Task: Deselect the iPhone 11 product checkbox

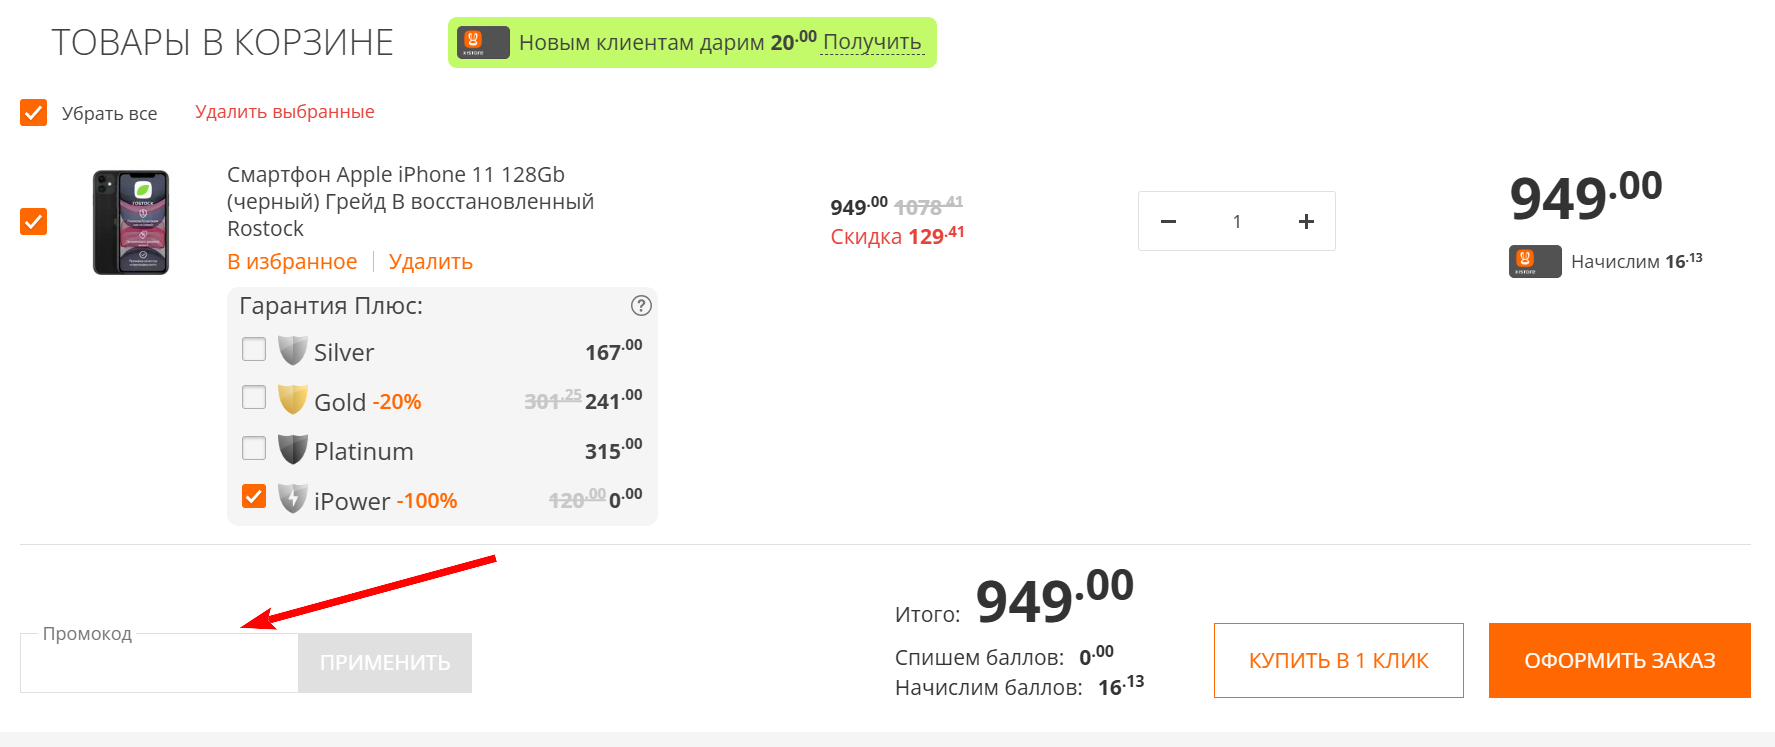Action: click(x=33, y=221)
